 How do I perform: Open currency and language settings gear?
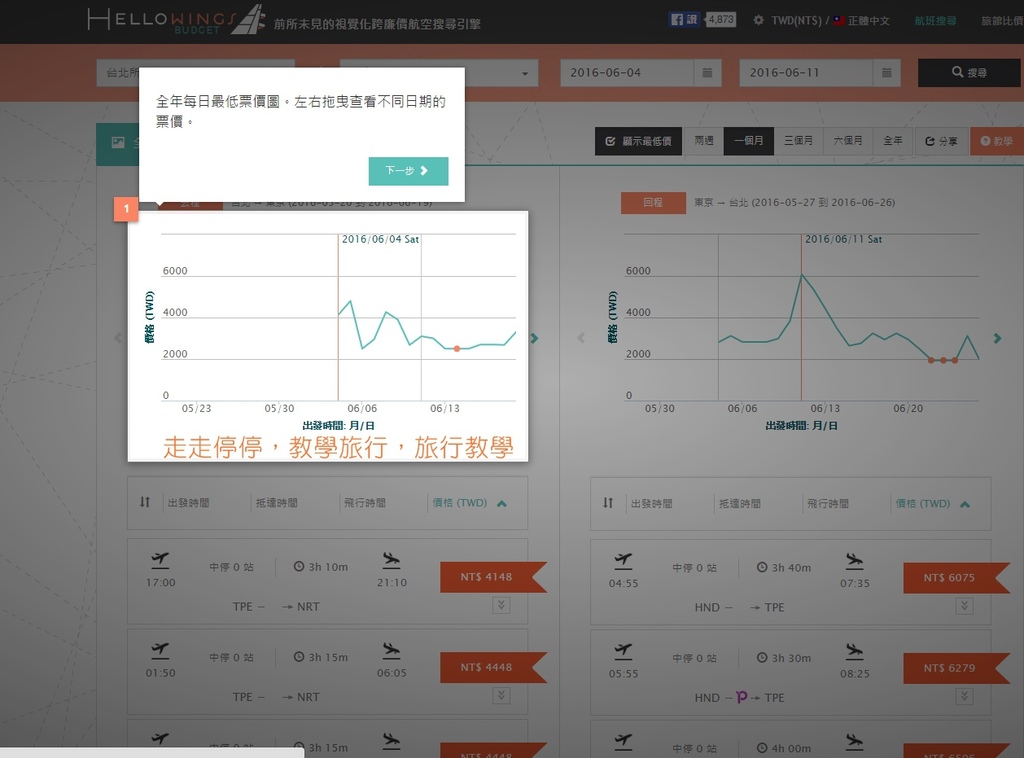[x=759, y=20]
